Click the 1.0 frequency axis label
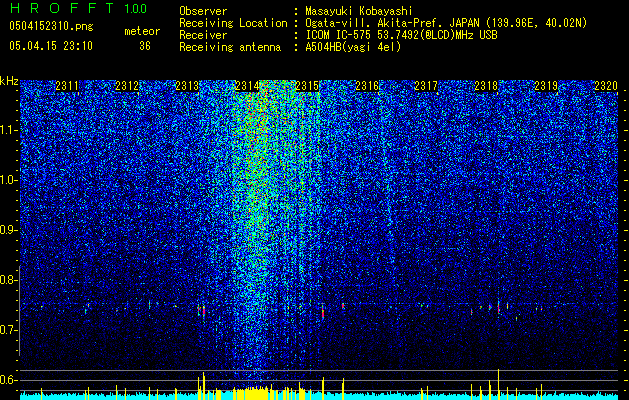 [9, 180]
